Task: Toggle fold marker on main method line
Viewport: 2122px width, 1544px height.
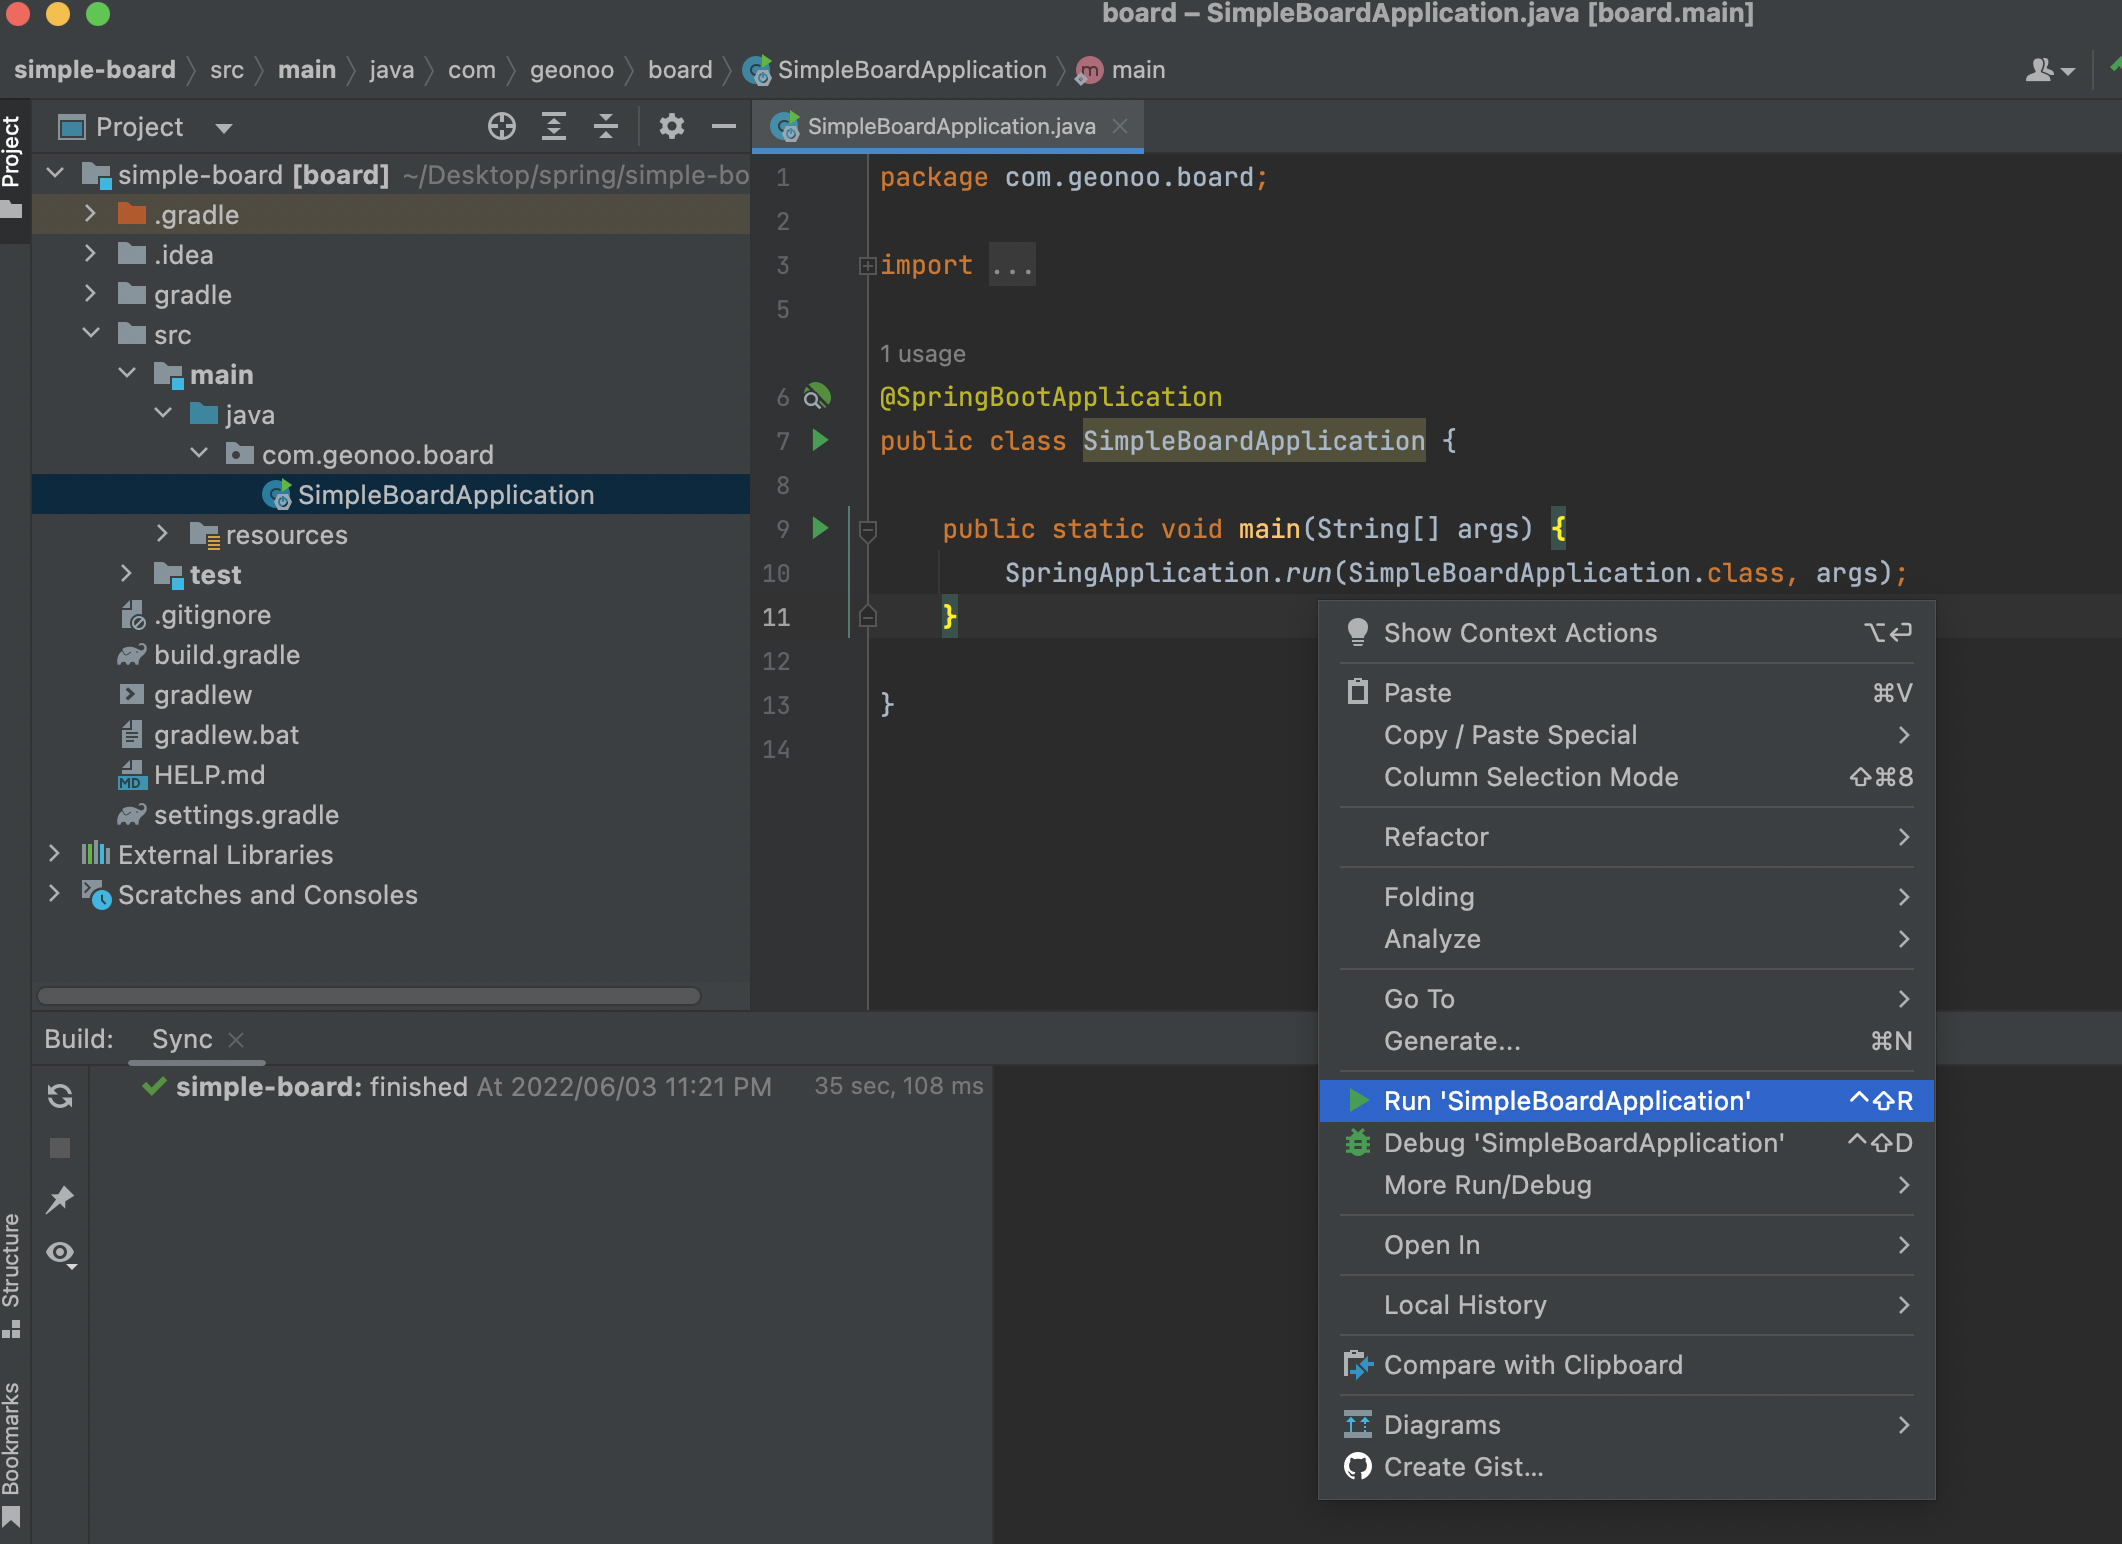Action: (x=868, y=530)
